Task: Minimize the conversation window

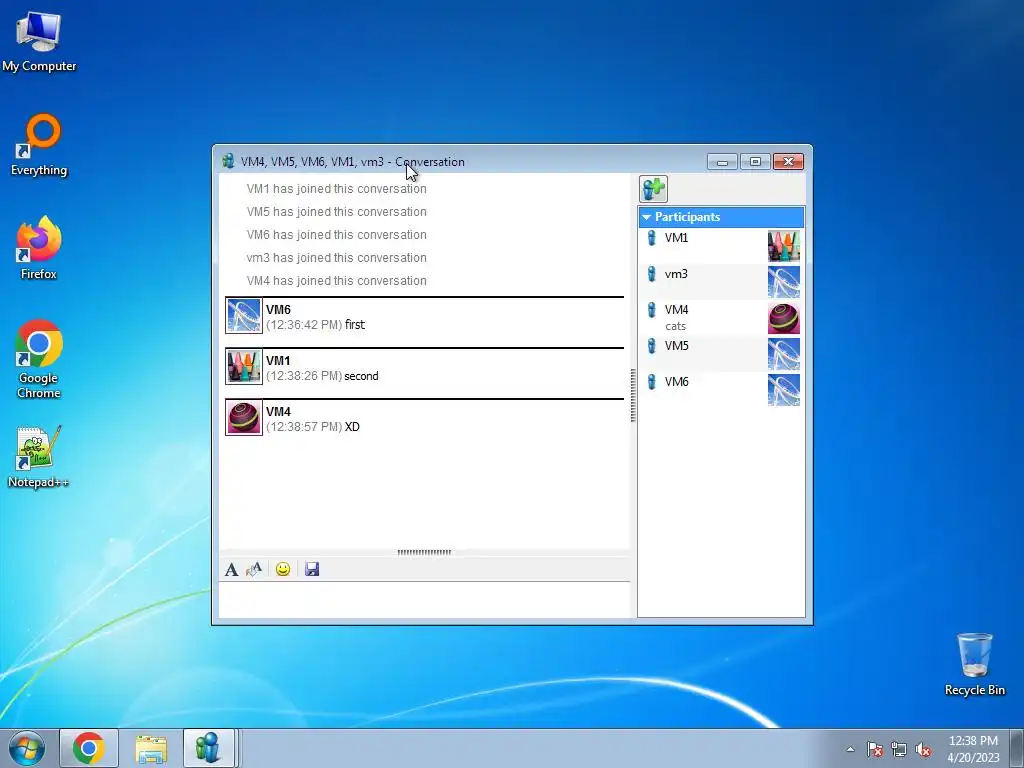Action: [722, 161]
